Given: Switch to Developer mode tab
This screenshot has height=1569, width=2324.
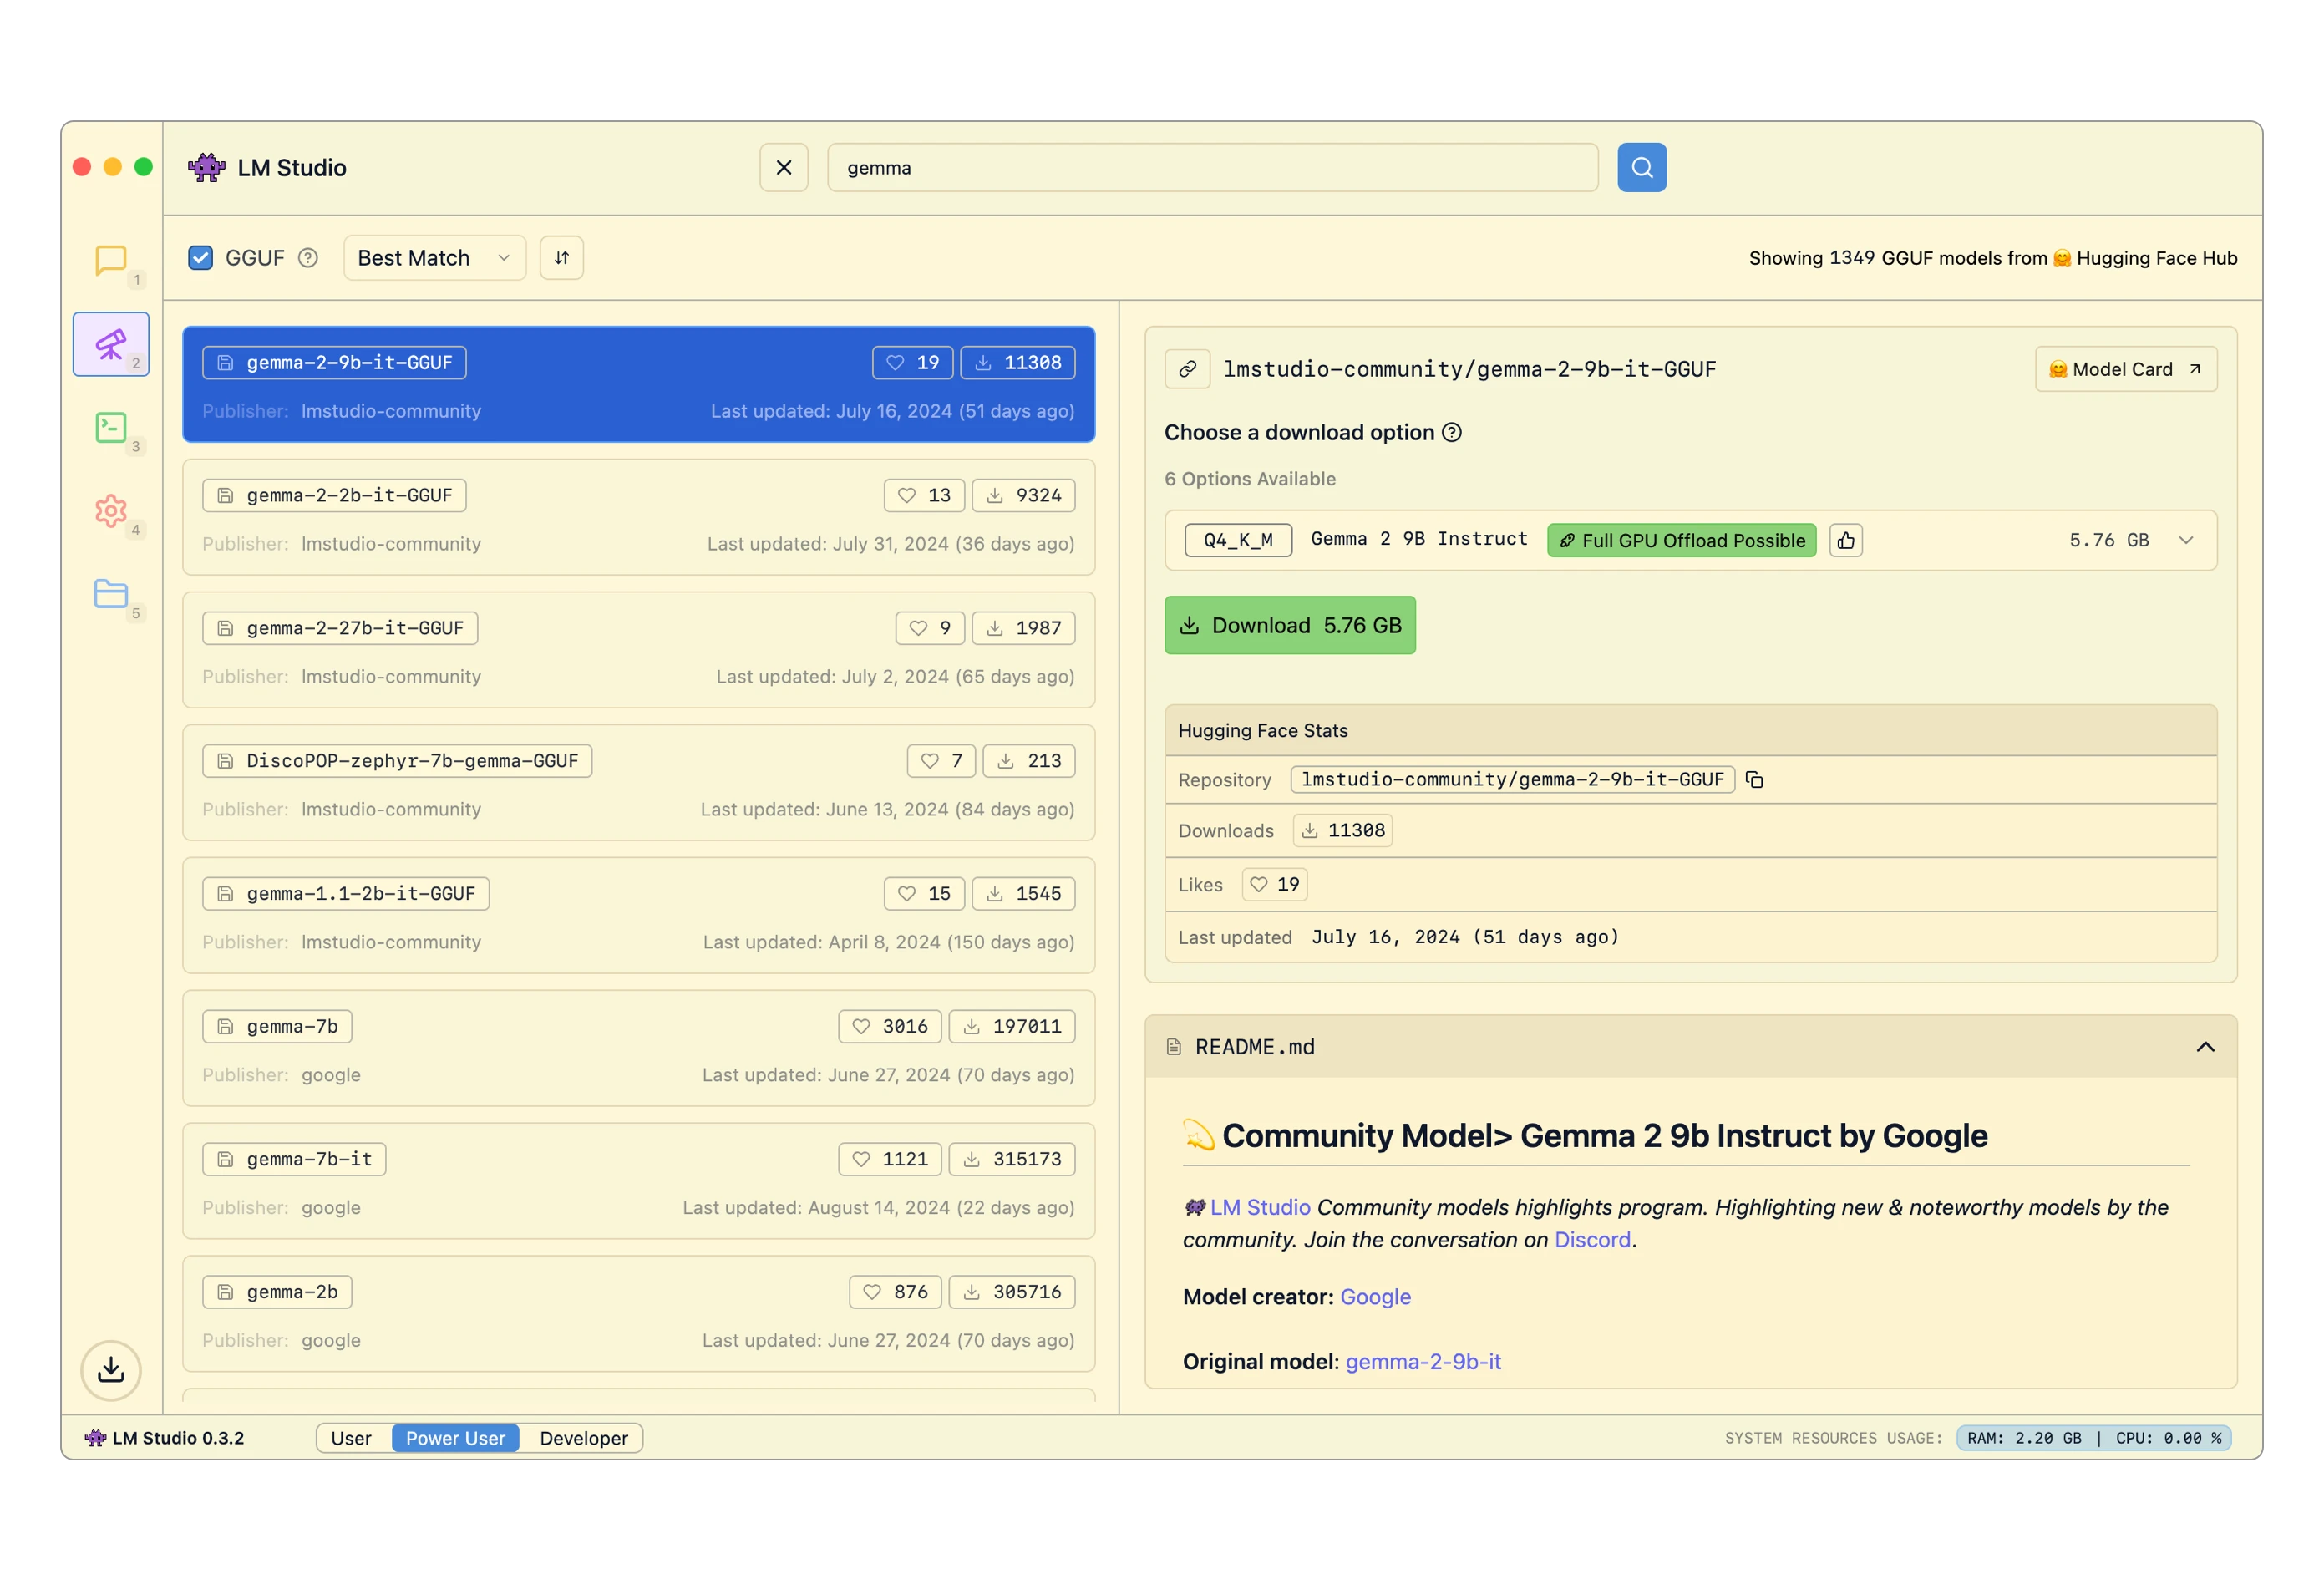Looking at the screenshot, I should coord(583,1438).
